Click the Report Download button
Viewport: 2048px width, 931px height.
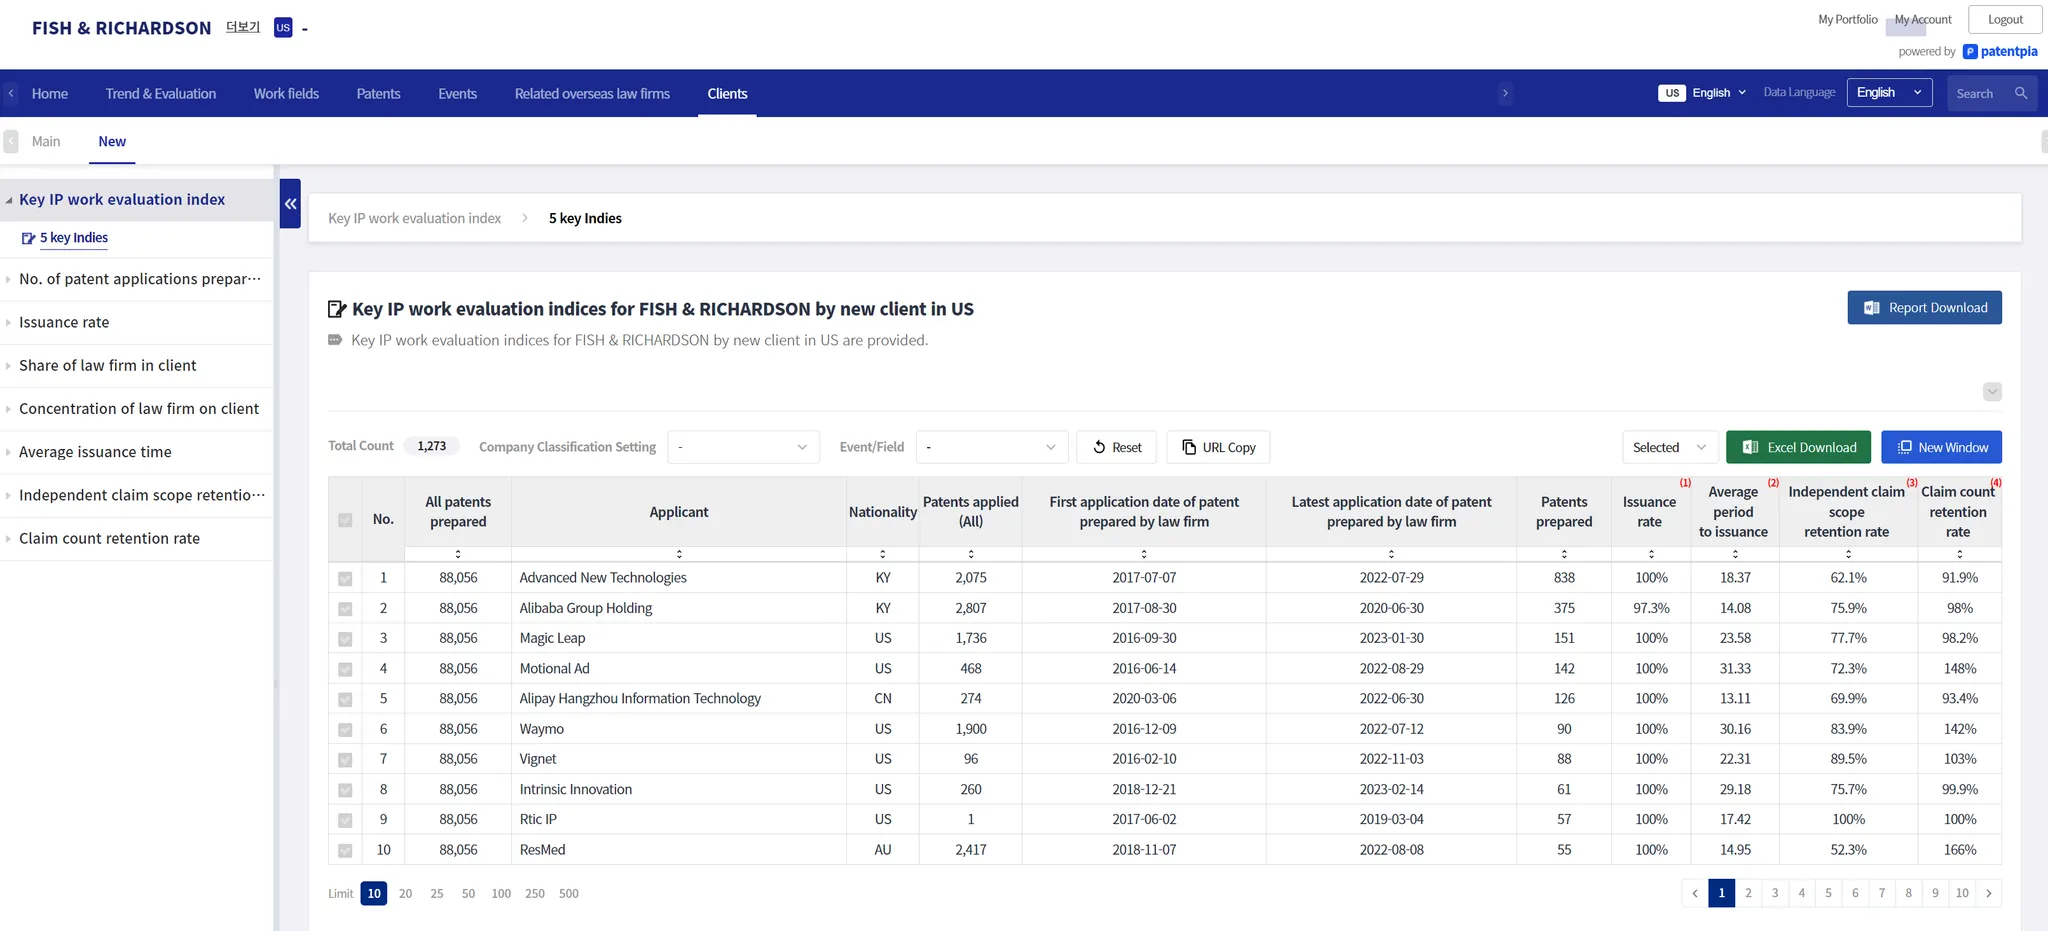point(1924,308)
